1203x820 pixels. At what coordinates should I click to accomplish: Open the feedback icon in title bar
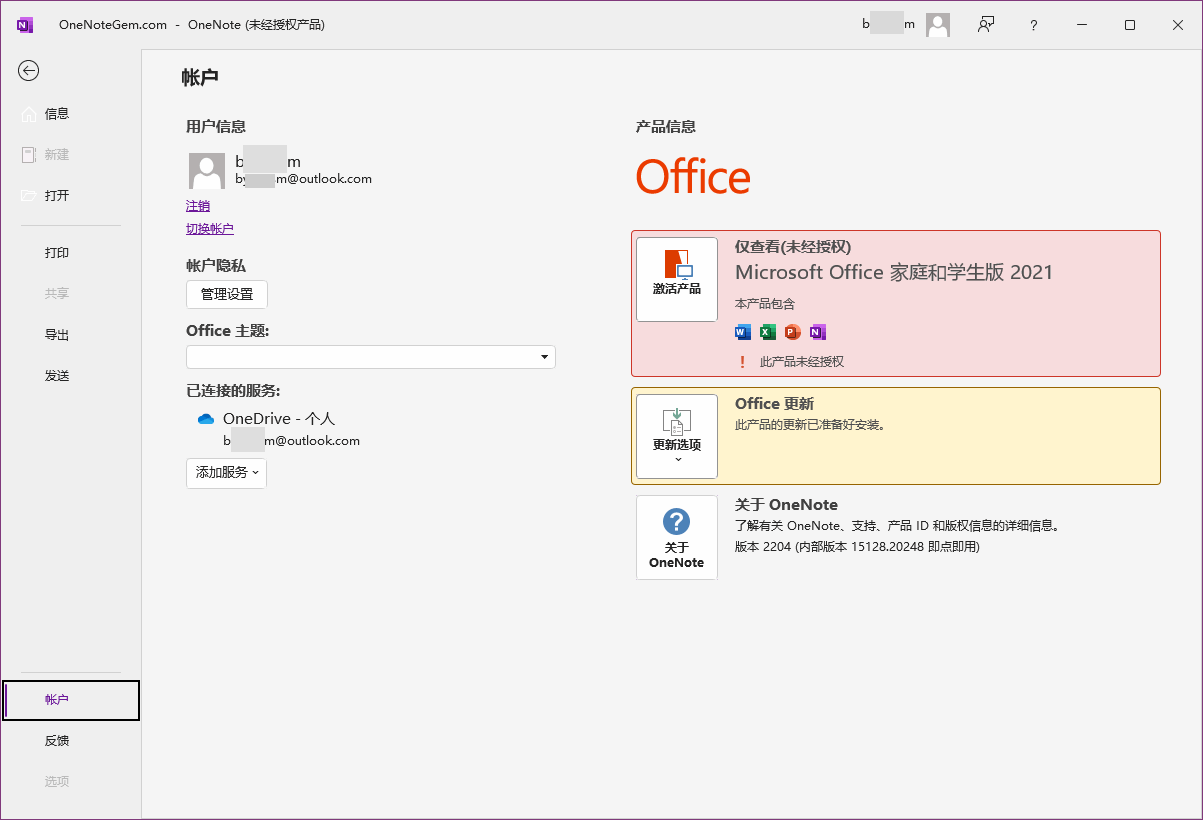[987, 25]
